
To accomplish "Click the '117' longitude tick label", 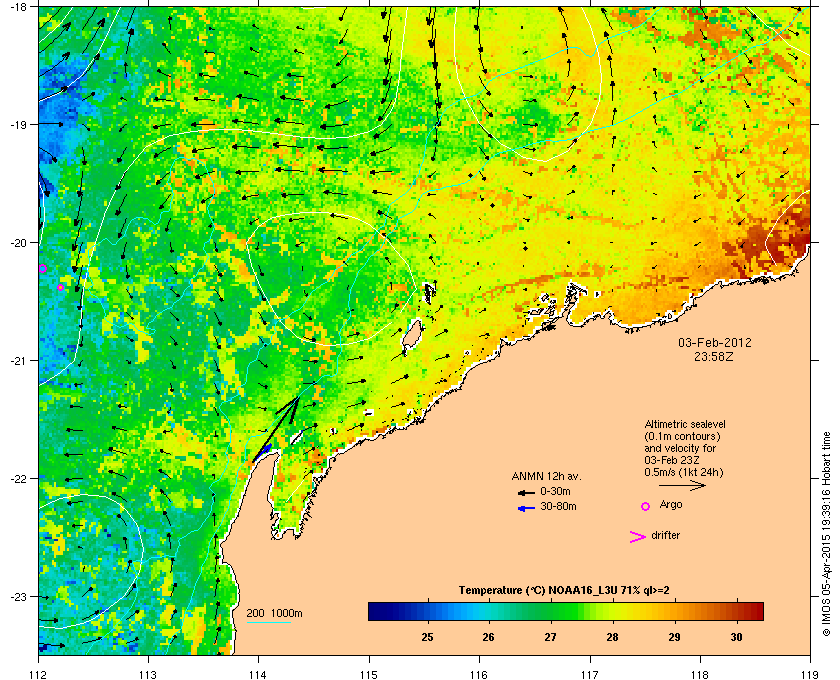I will pos(590,674).
